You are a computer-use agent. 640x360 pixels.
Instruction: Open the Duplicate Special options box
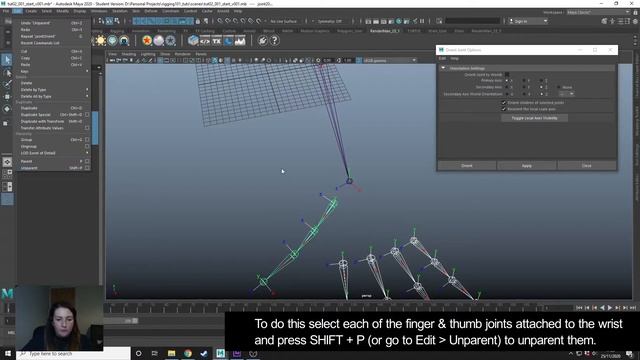click(87, 115)
